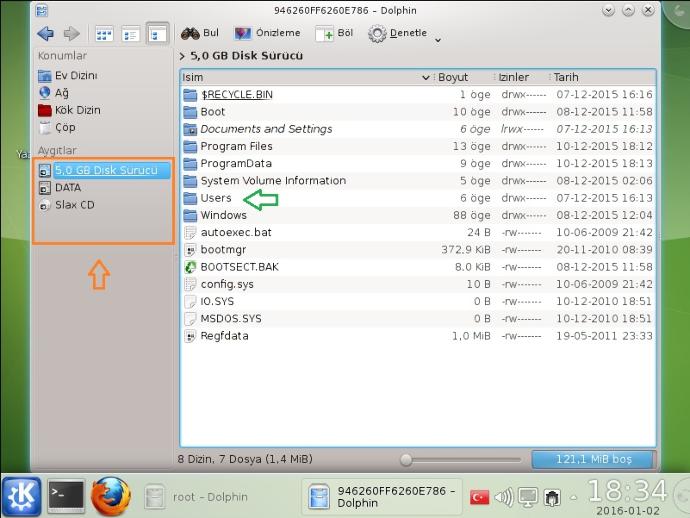This screenshot has height=518, width=690.
Task: Select the $RECYCLE.BIN folder icon
Action: tap(190, 95)
